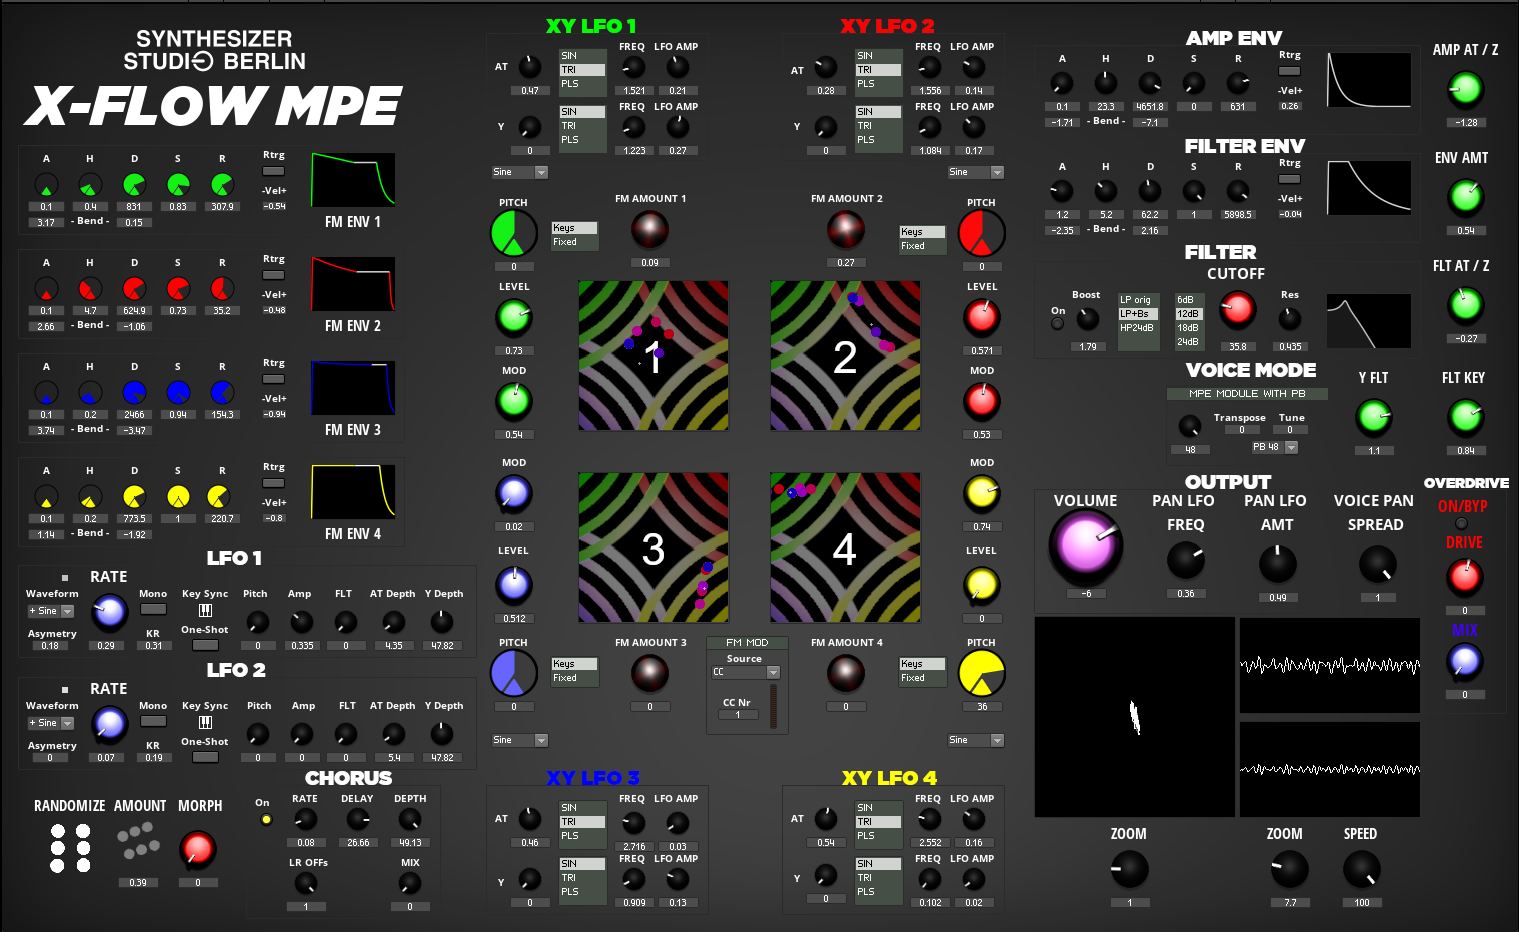Click the CC Nr value field
This screenshot has width=1519, height=932.
point(738,715)
